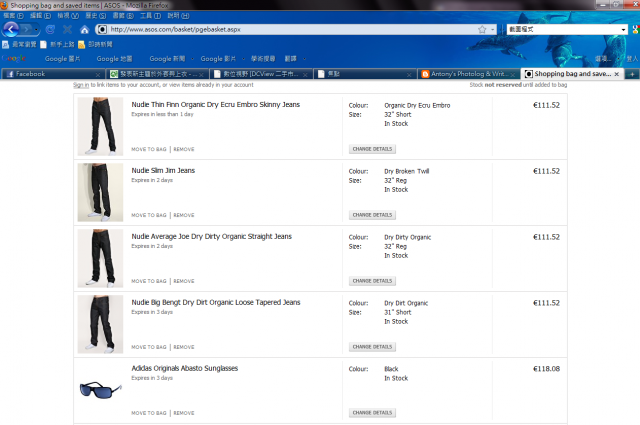Expand the dropdown arrow next to Google 新聞
Viewport: 640px width, 425px height.
192,59
